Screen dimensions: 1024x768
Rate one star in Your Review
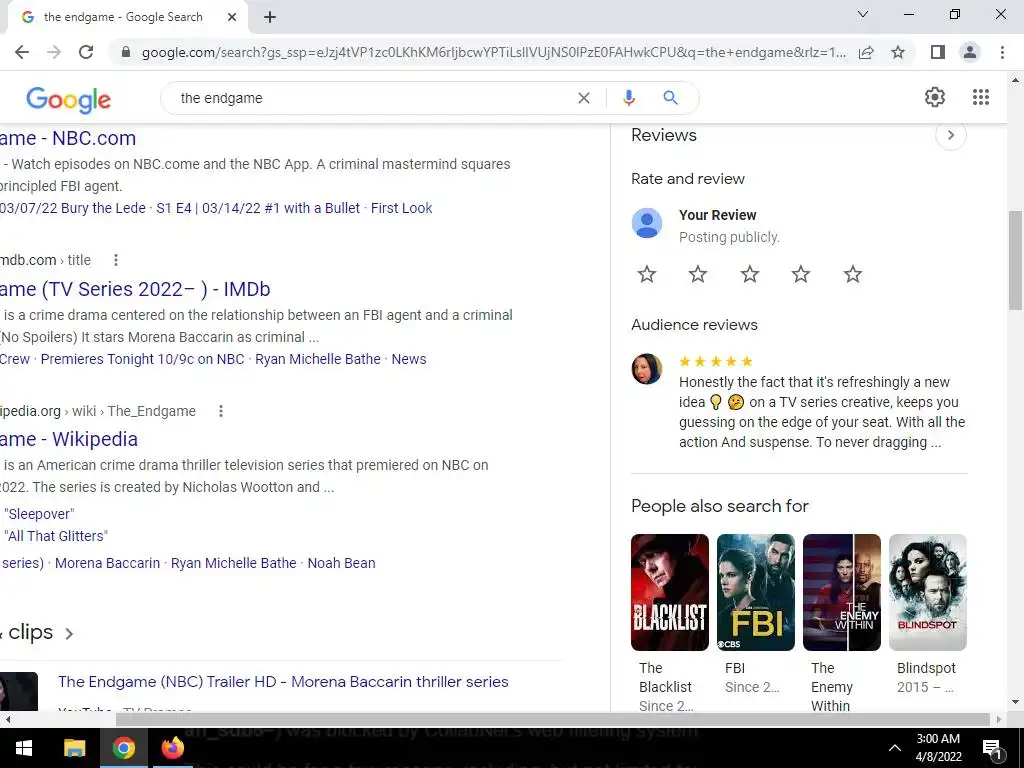coord(647,274)
